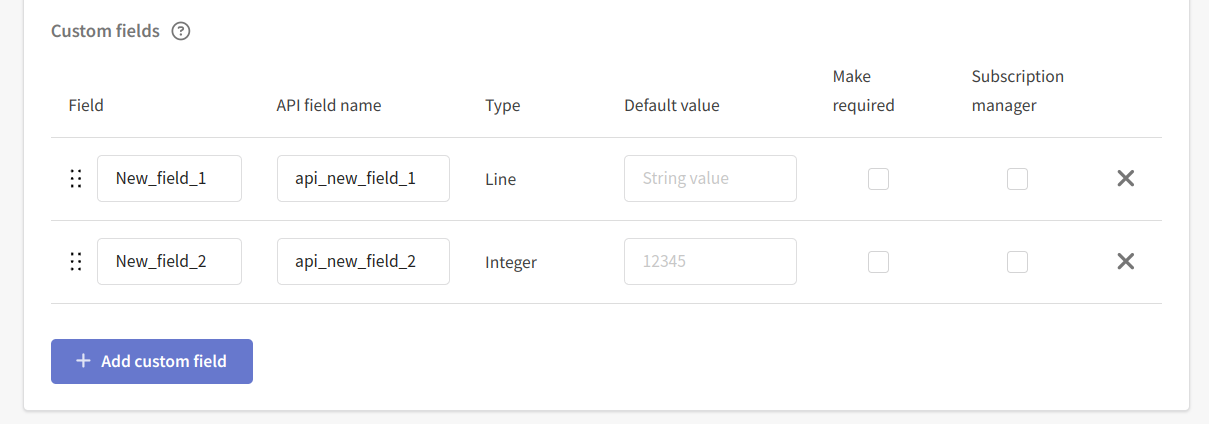This screenshot has height=424, width=1209.
Task: Click the Default value column header
Action: [x=671, y=105]
